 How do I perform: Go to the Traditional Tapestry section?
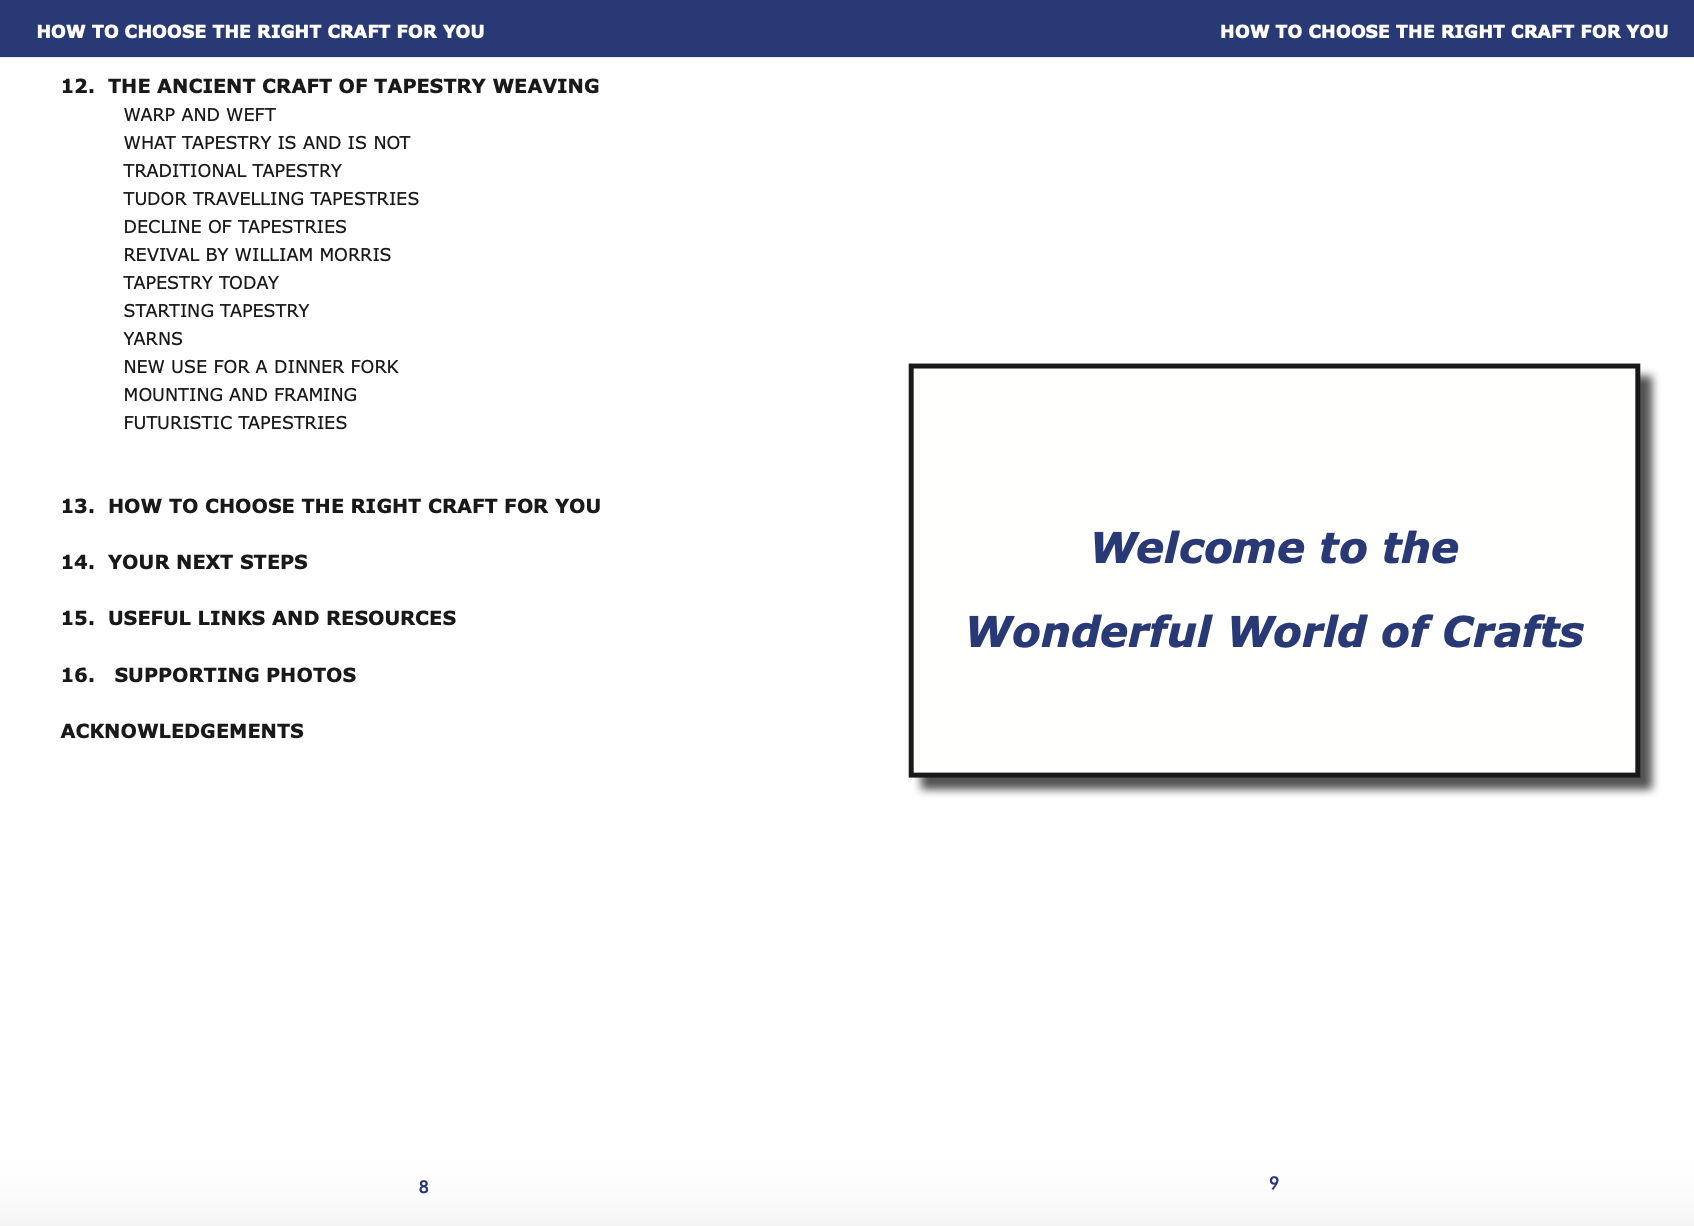(x=232, y=171)
